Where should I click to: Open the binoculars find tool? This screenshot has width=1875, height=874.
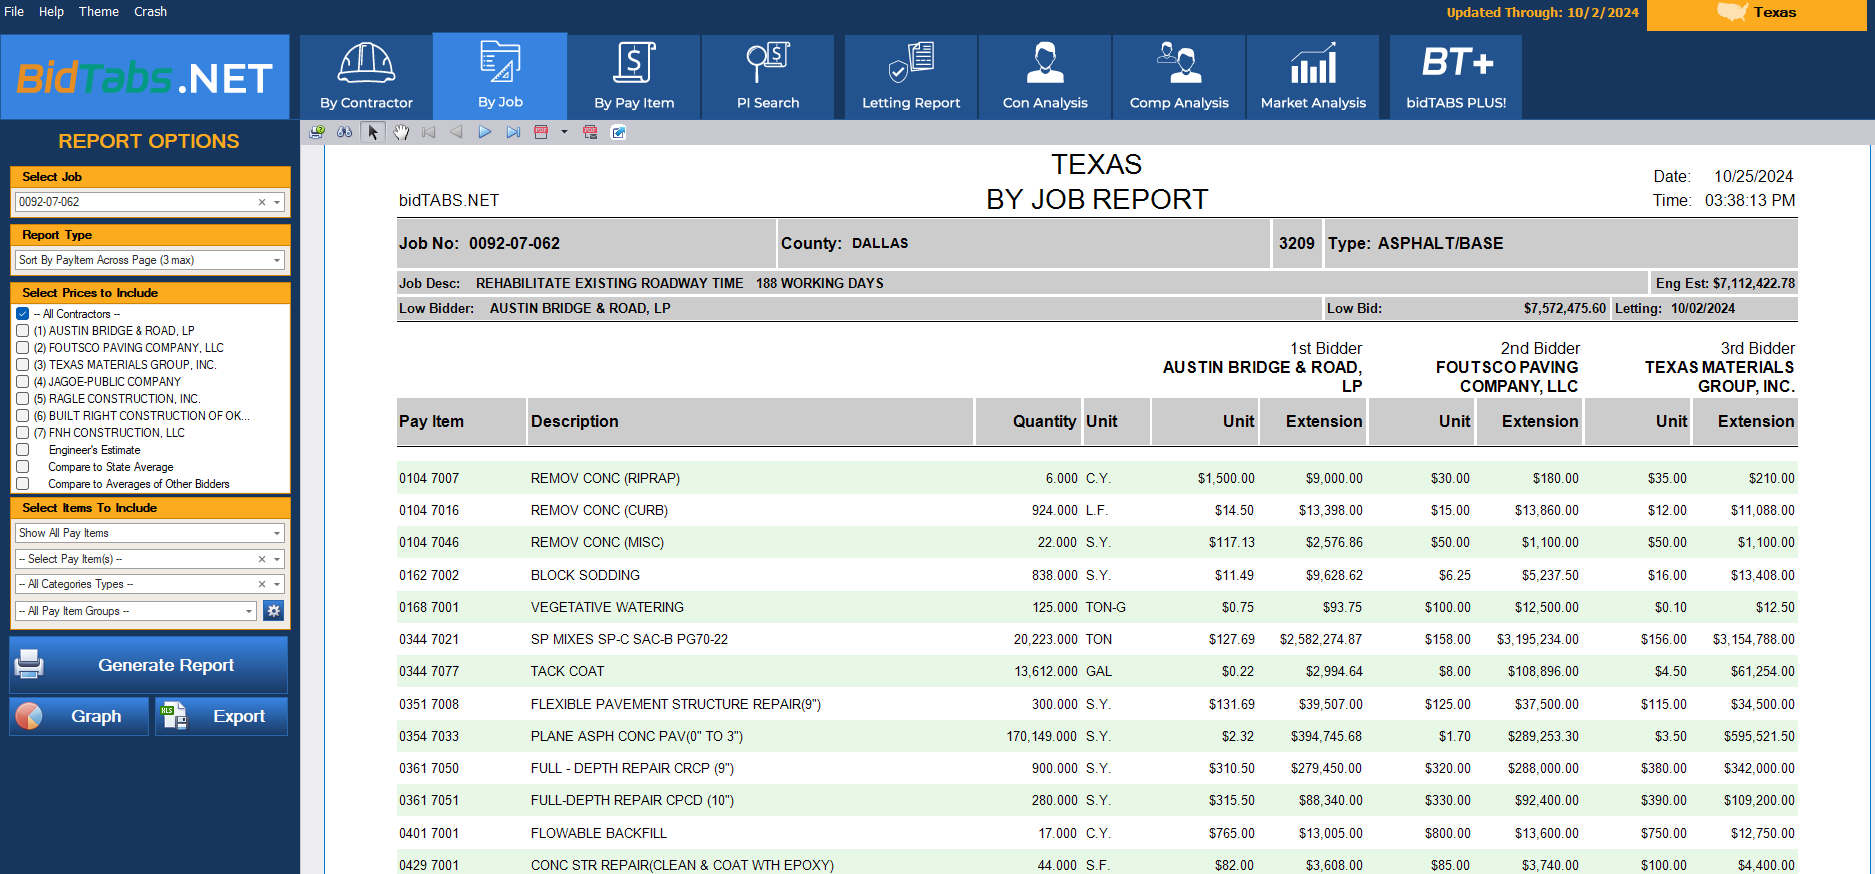[345, 132]
